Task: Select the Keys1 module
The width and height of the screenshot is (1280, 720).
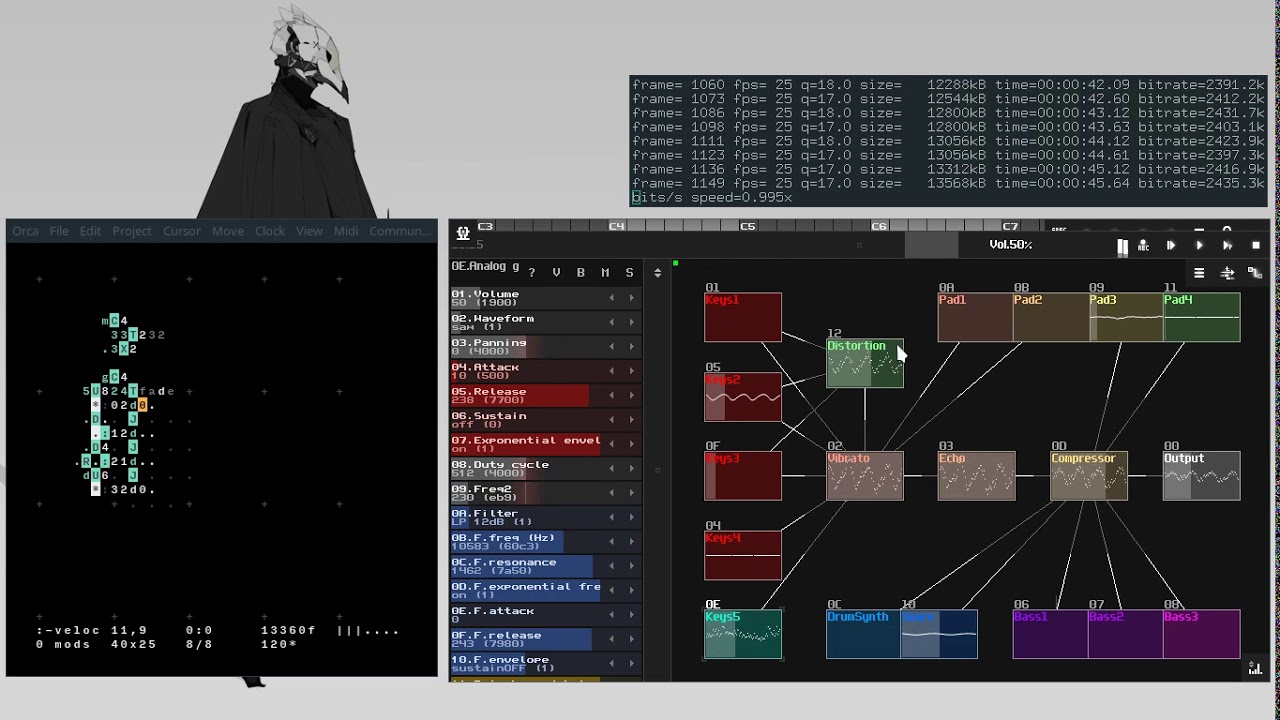Action: click(x=743, y=317)
